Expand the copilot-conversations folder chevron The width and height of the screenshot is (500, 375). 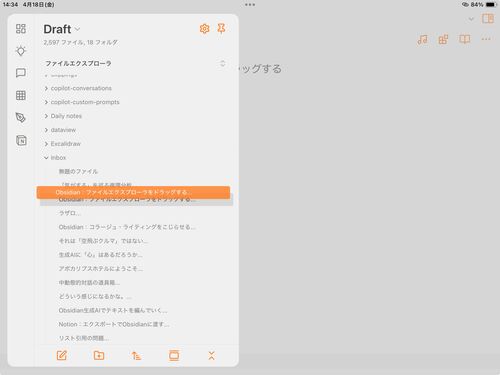click(x=46, y=88)
